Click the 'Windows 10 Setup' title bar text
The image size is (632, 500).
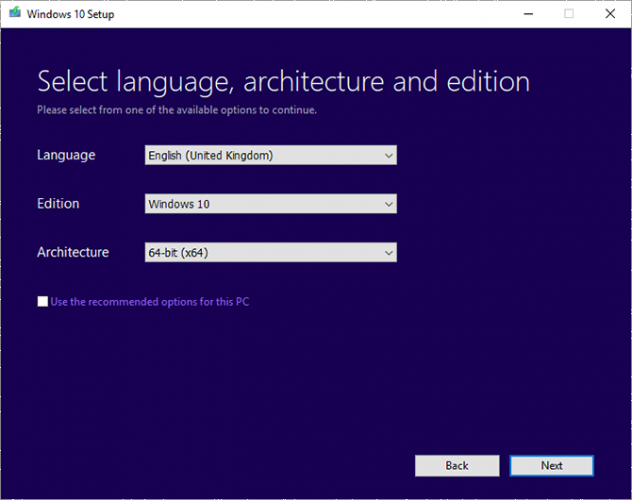[70, 14]
